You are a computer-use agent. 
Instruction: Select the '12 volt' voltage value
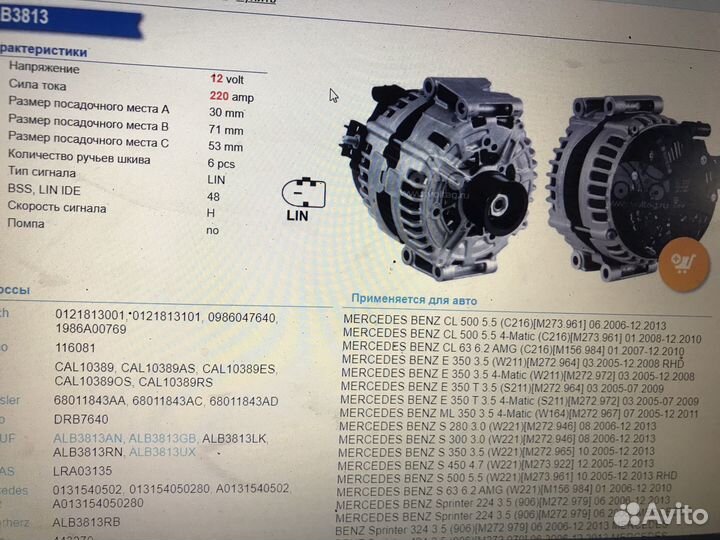227,79
